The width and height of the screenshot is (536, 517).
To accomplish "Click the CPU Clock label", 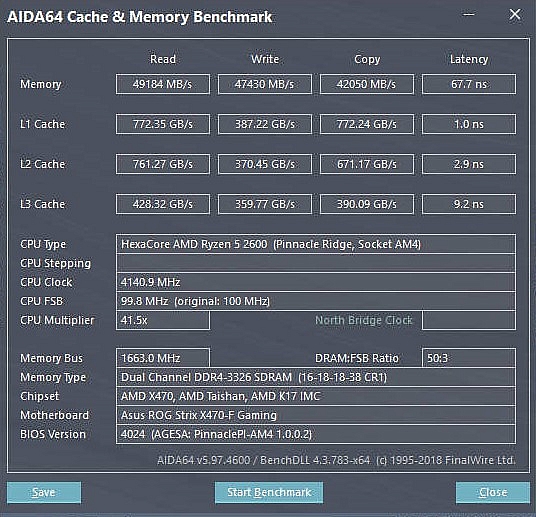I will coord(46,282).
